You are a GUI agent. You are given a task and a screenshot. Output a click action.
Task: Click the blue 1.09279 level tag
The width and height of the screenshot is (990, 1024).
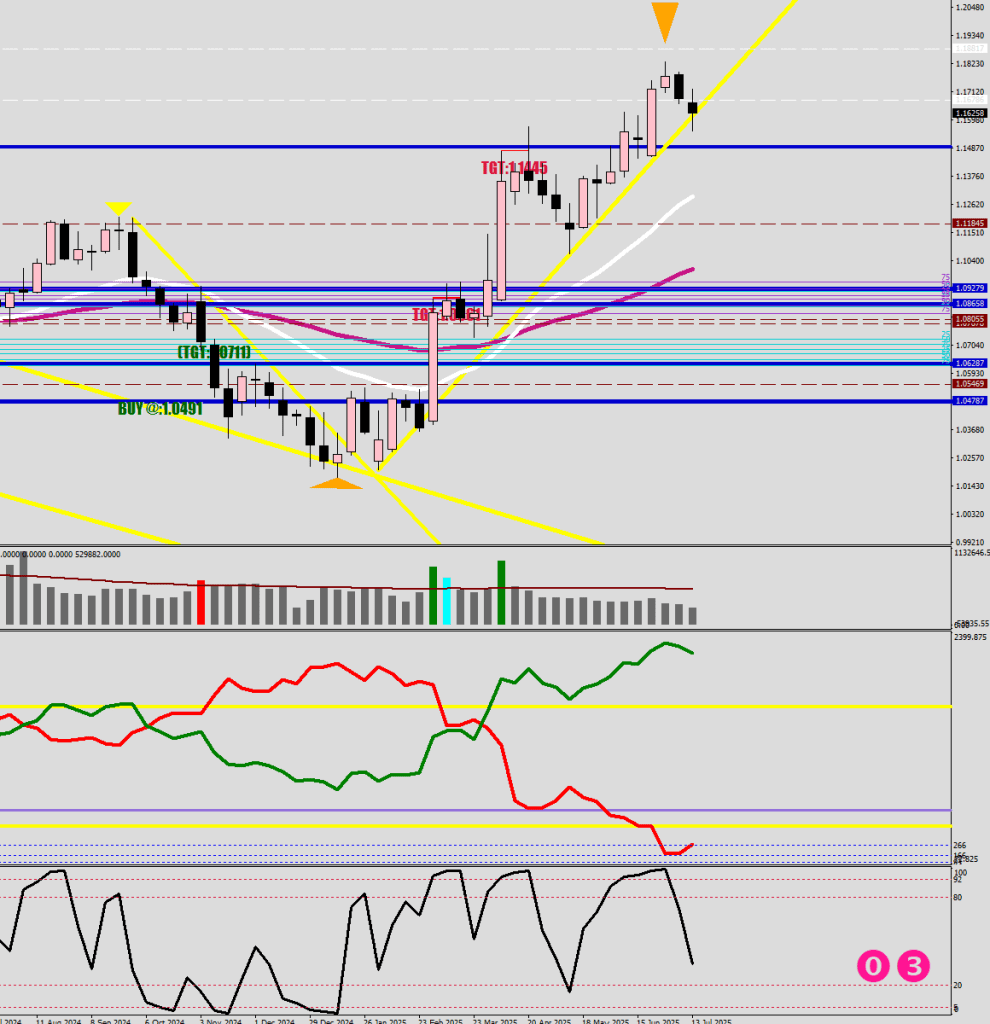[968, 289]
